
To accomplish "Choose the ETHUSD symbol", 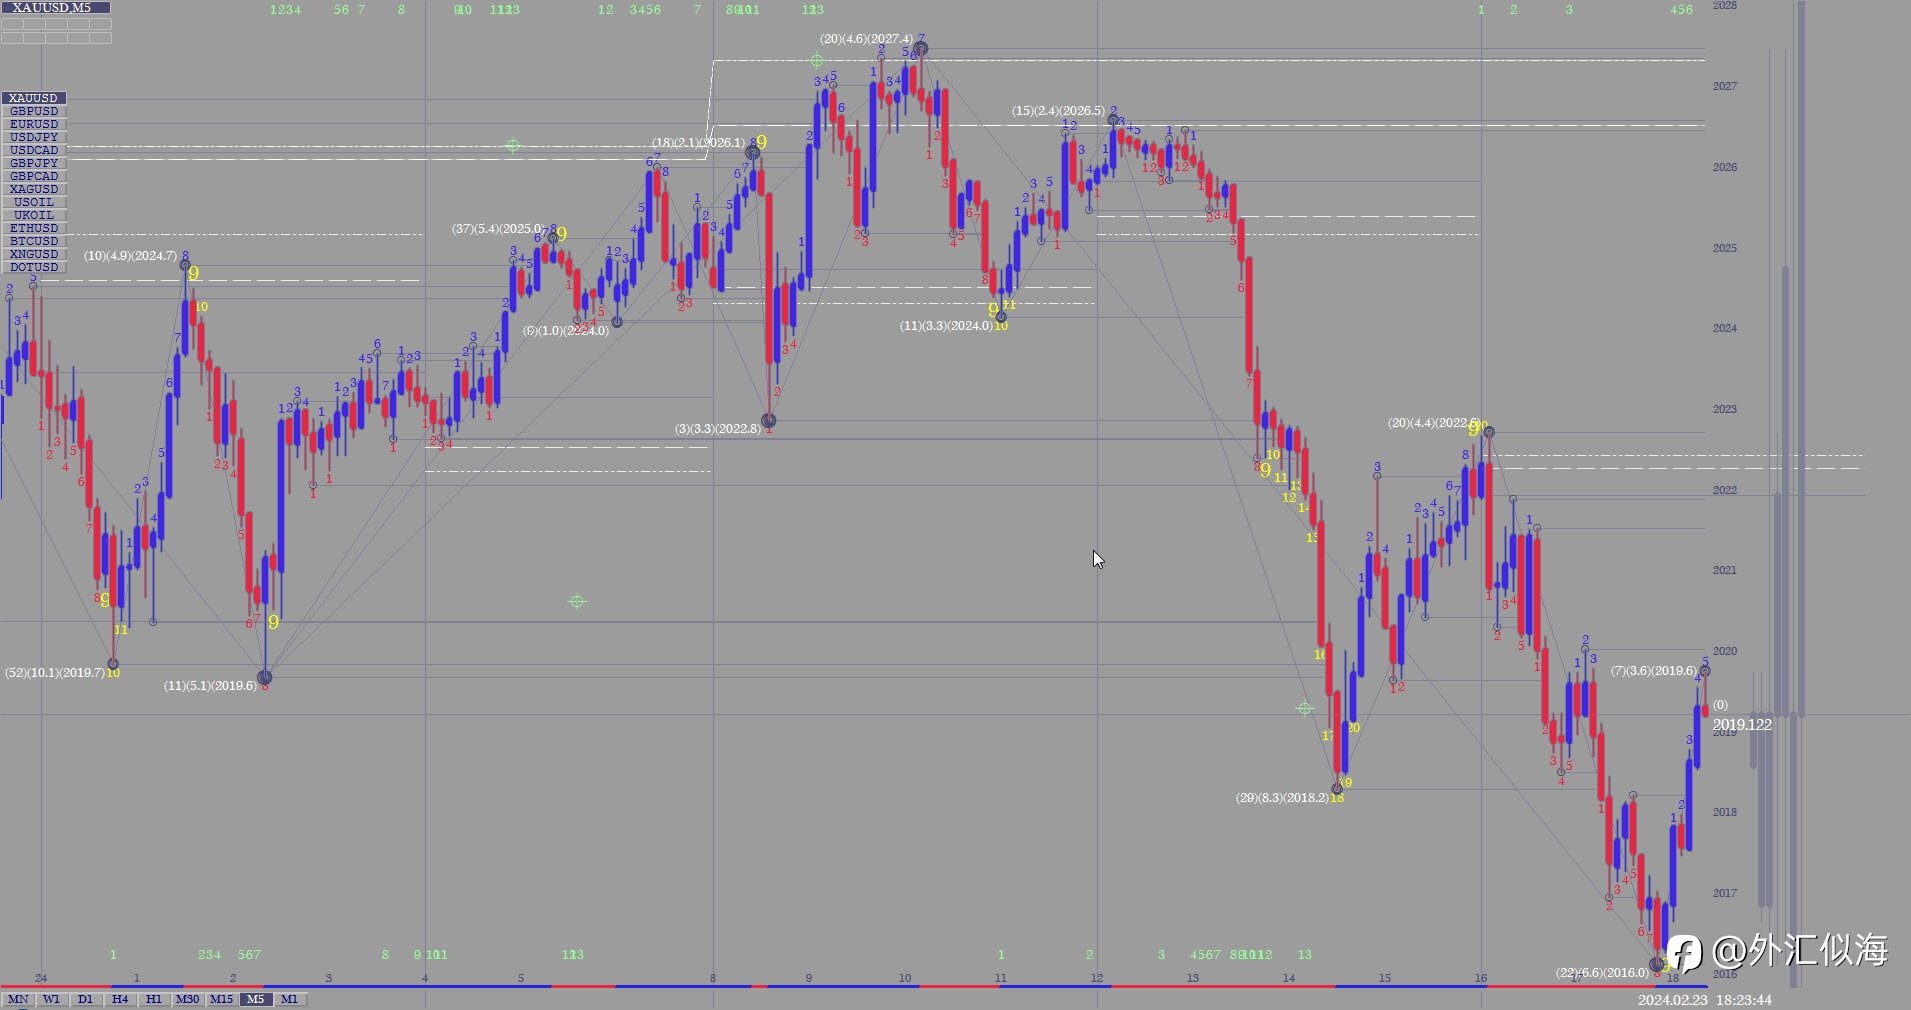I will pos(34,228).
